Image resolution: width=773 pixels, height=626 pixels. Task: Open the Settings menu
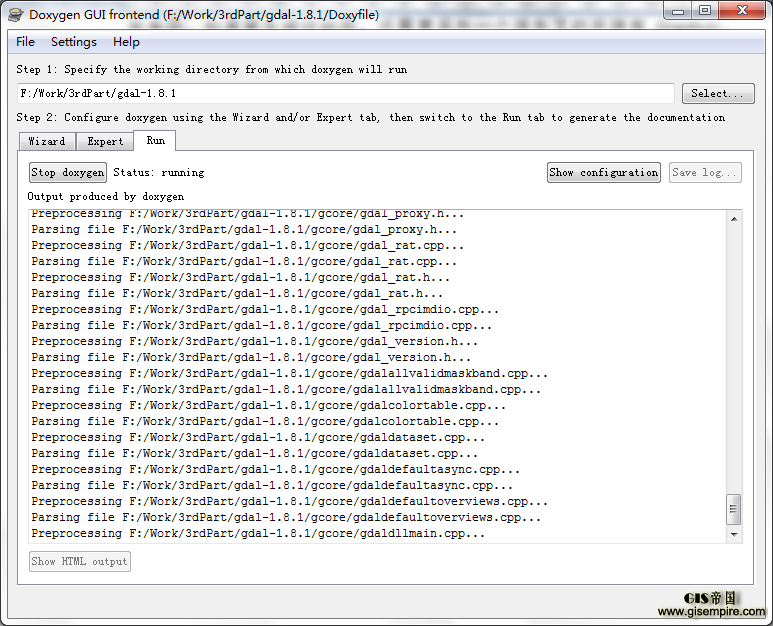(x=73, y=42)
